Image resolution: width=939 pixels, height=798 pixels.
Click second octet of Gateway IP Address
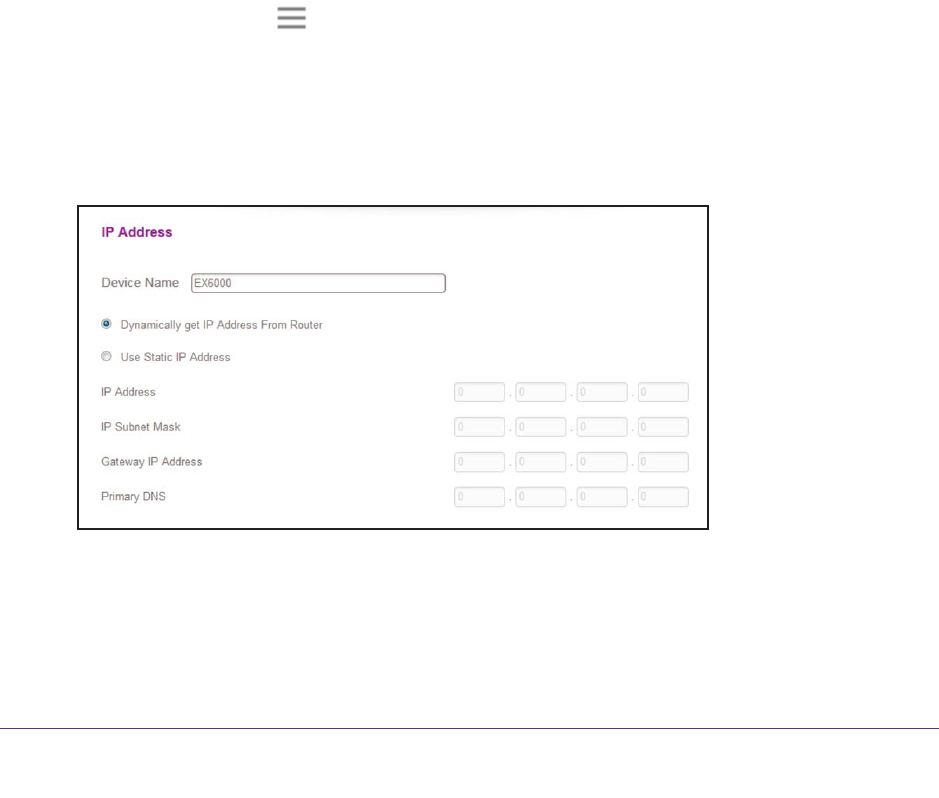point(541,462)
